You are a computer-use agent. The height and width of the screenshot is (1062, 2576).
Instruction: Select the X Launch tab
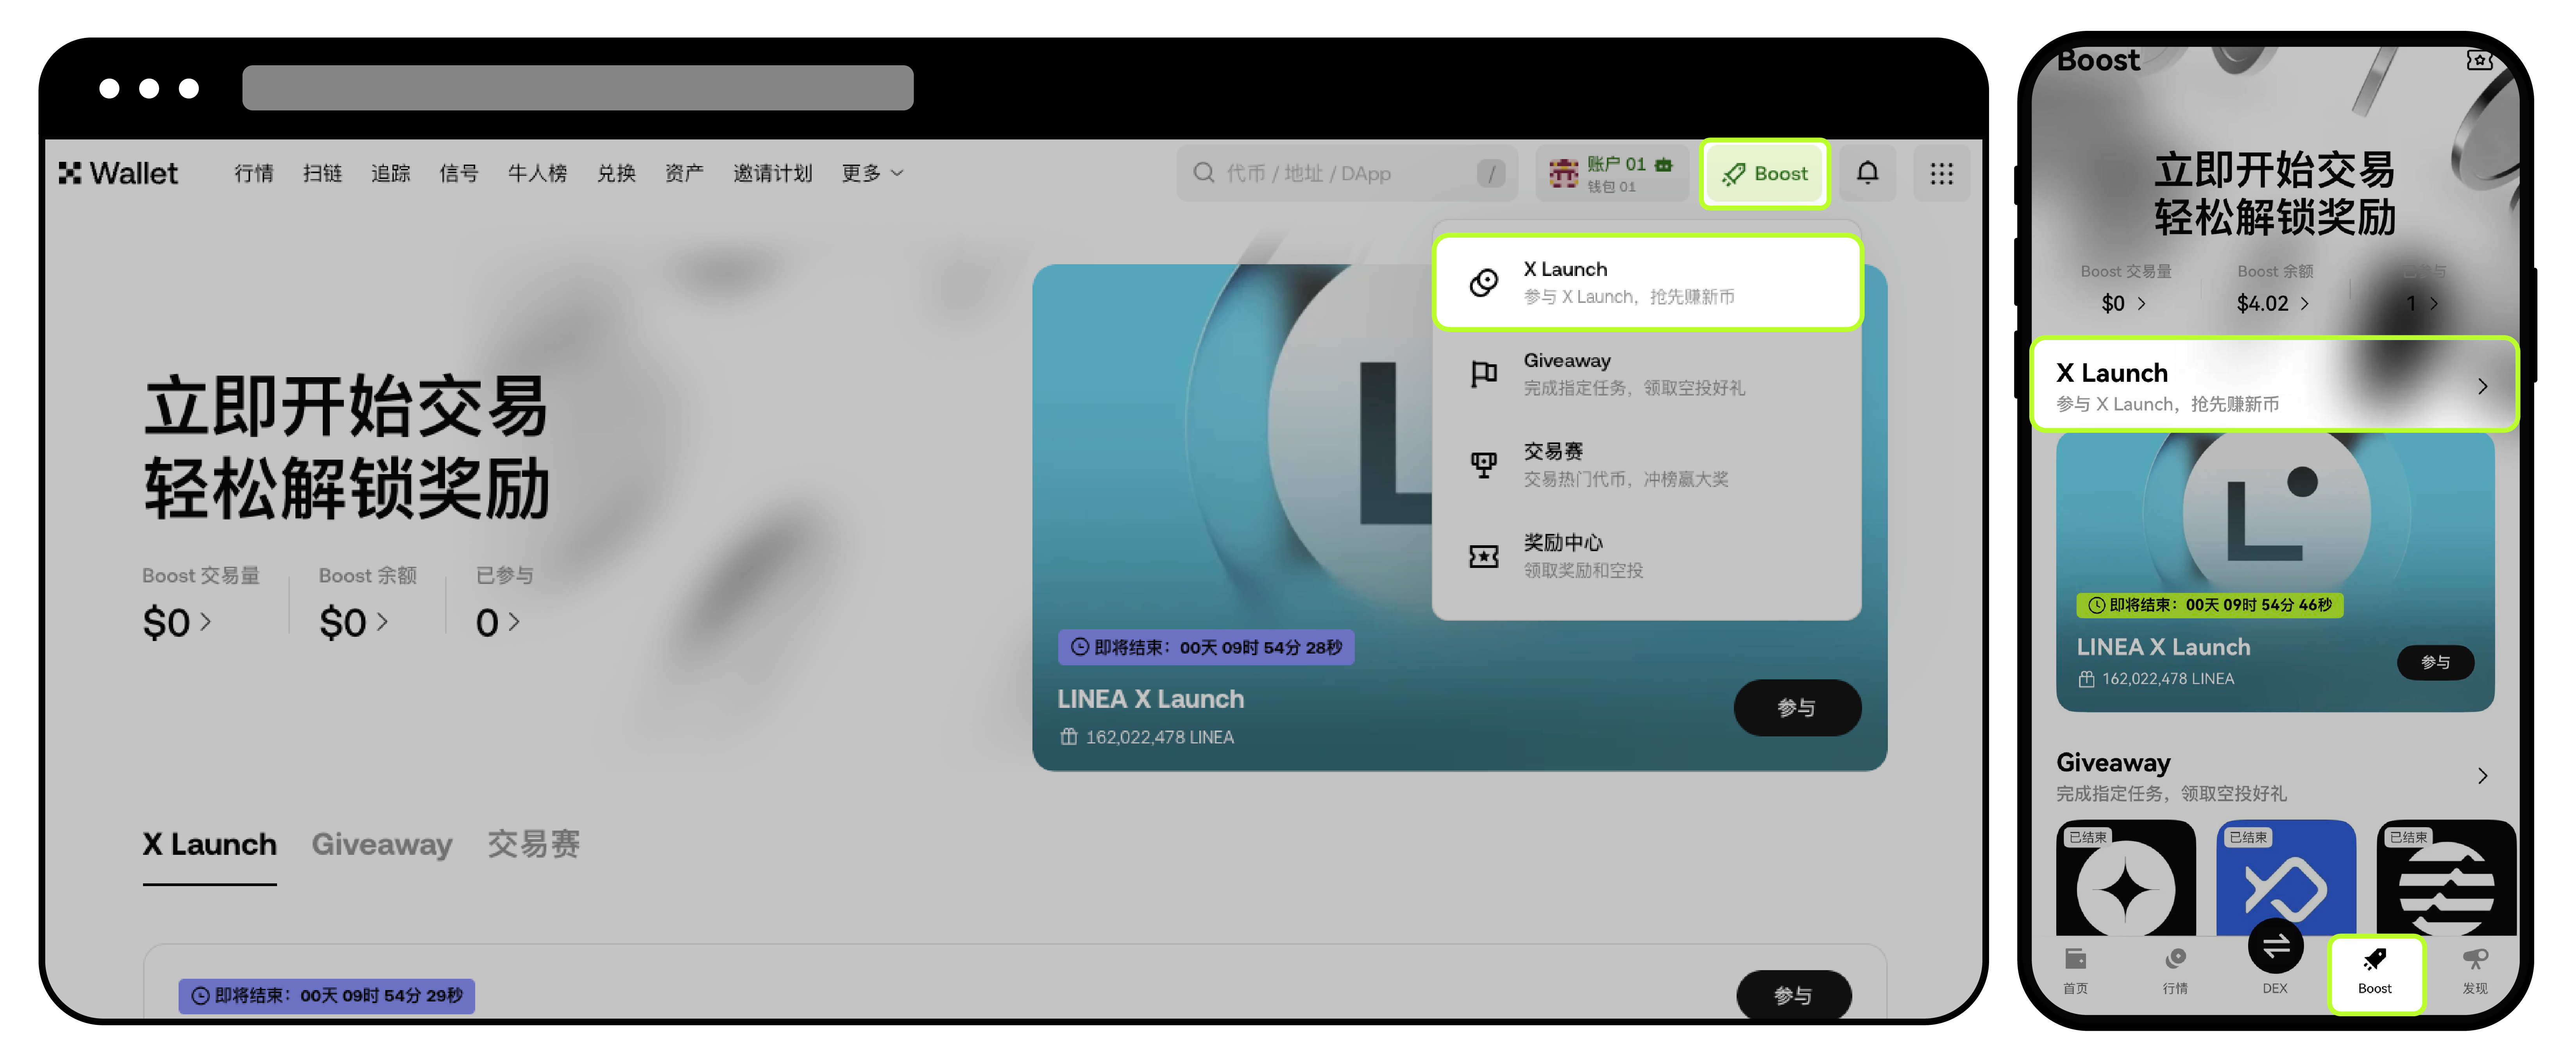pos(209,845)
